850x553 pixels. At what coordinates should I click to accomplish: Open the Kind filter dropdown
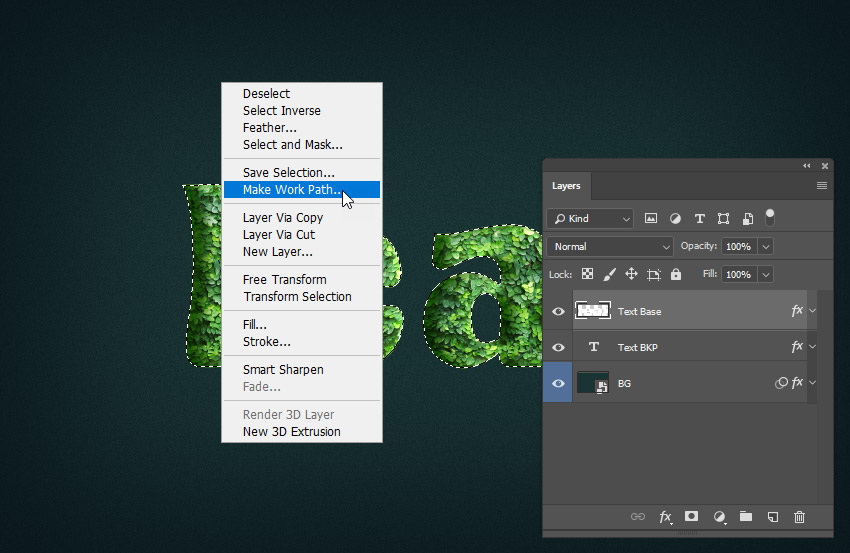590,218
